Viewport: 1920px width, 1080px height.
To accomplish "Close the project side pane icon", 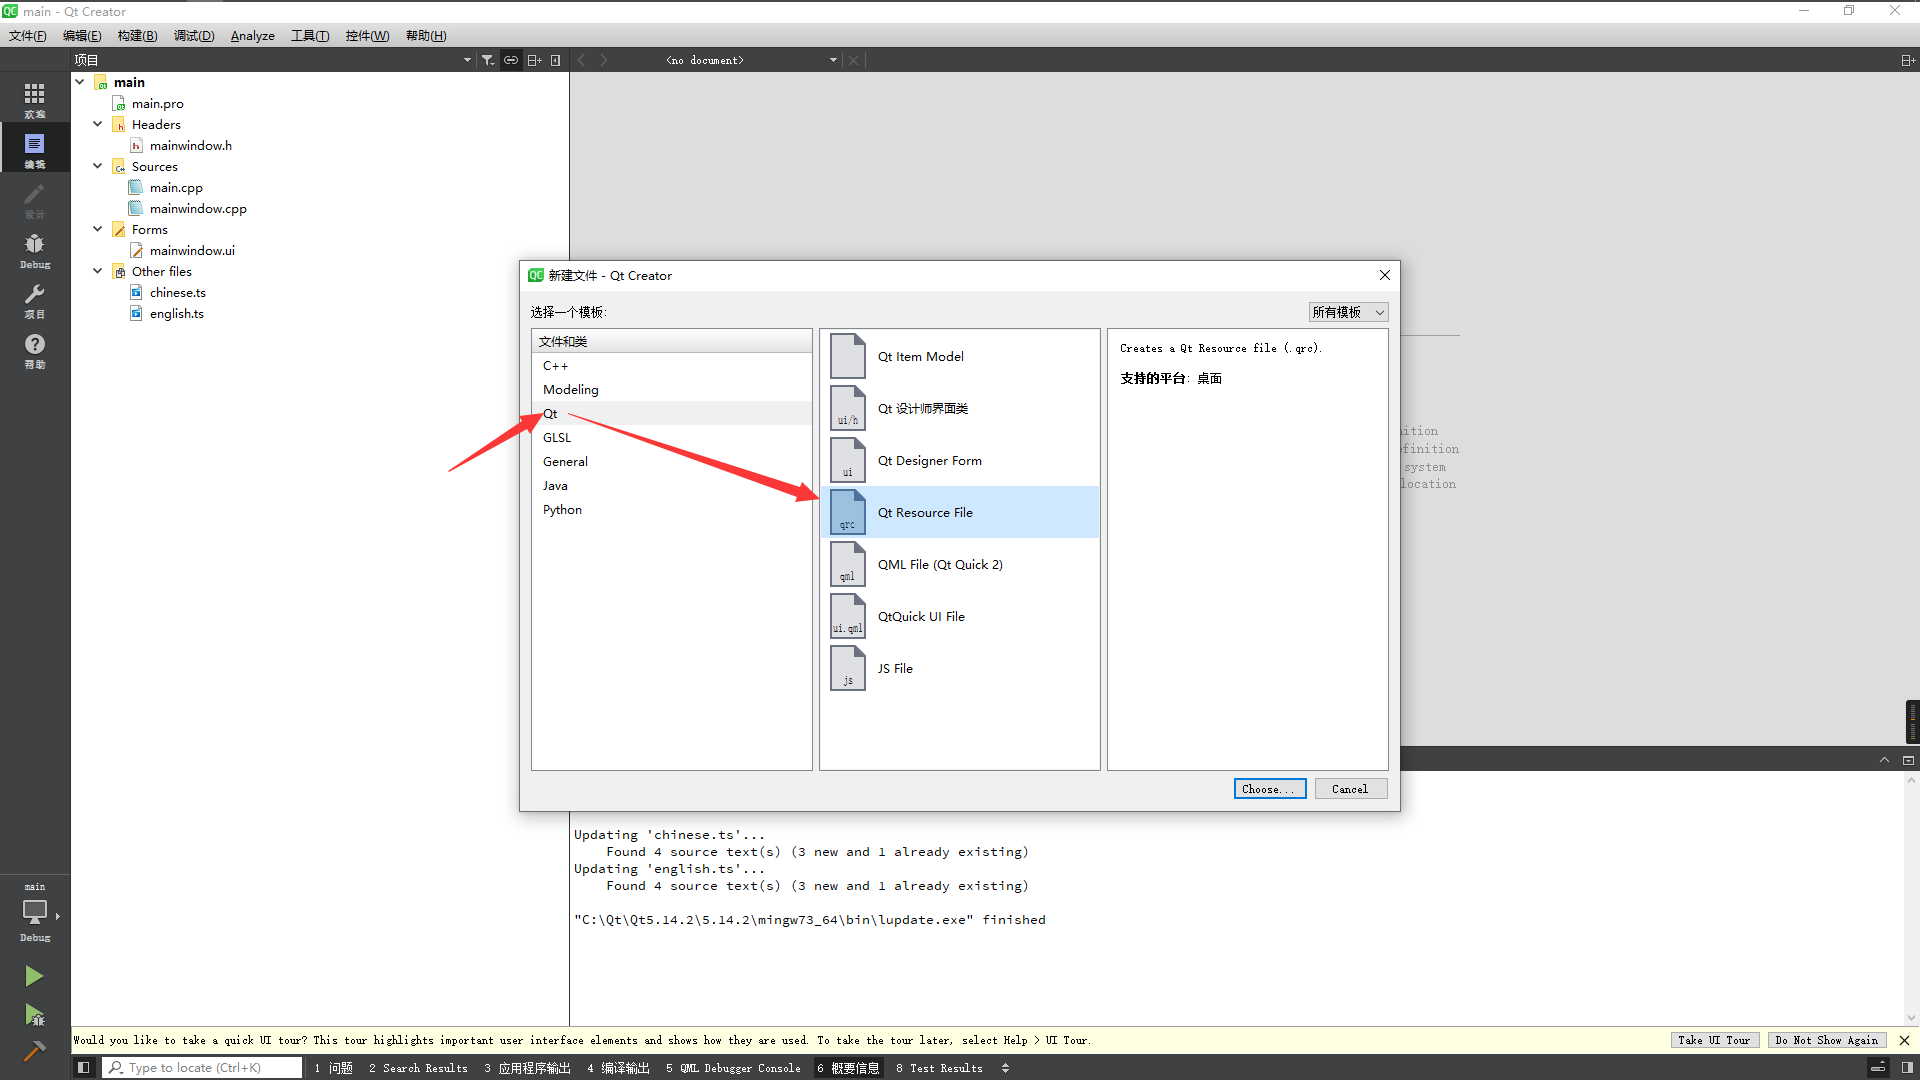I will [x=555, y=60].
